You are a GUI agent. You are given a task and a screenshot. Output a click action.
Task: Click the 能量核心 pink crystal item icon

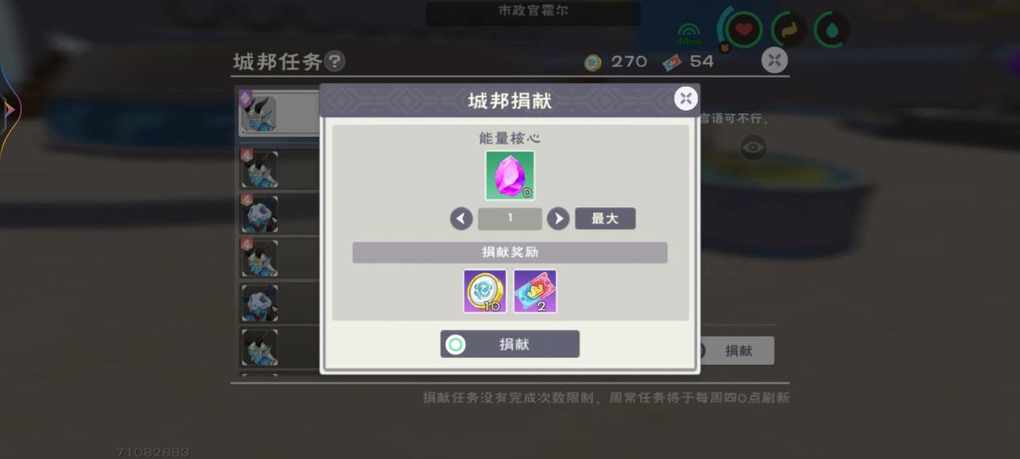pos(510,176)
